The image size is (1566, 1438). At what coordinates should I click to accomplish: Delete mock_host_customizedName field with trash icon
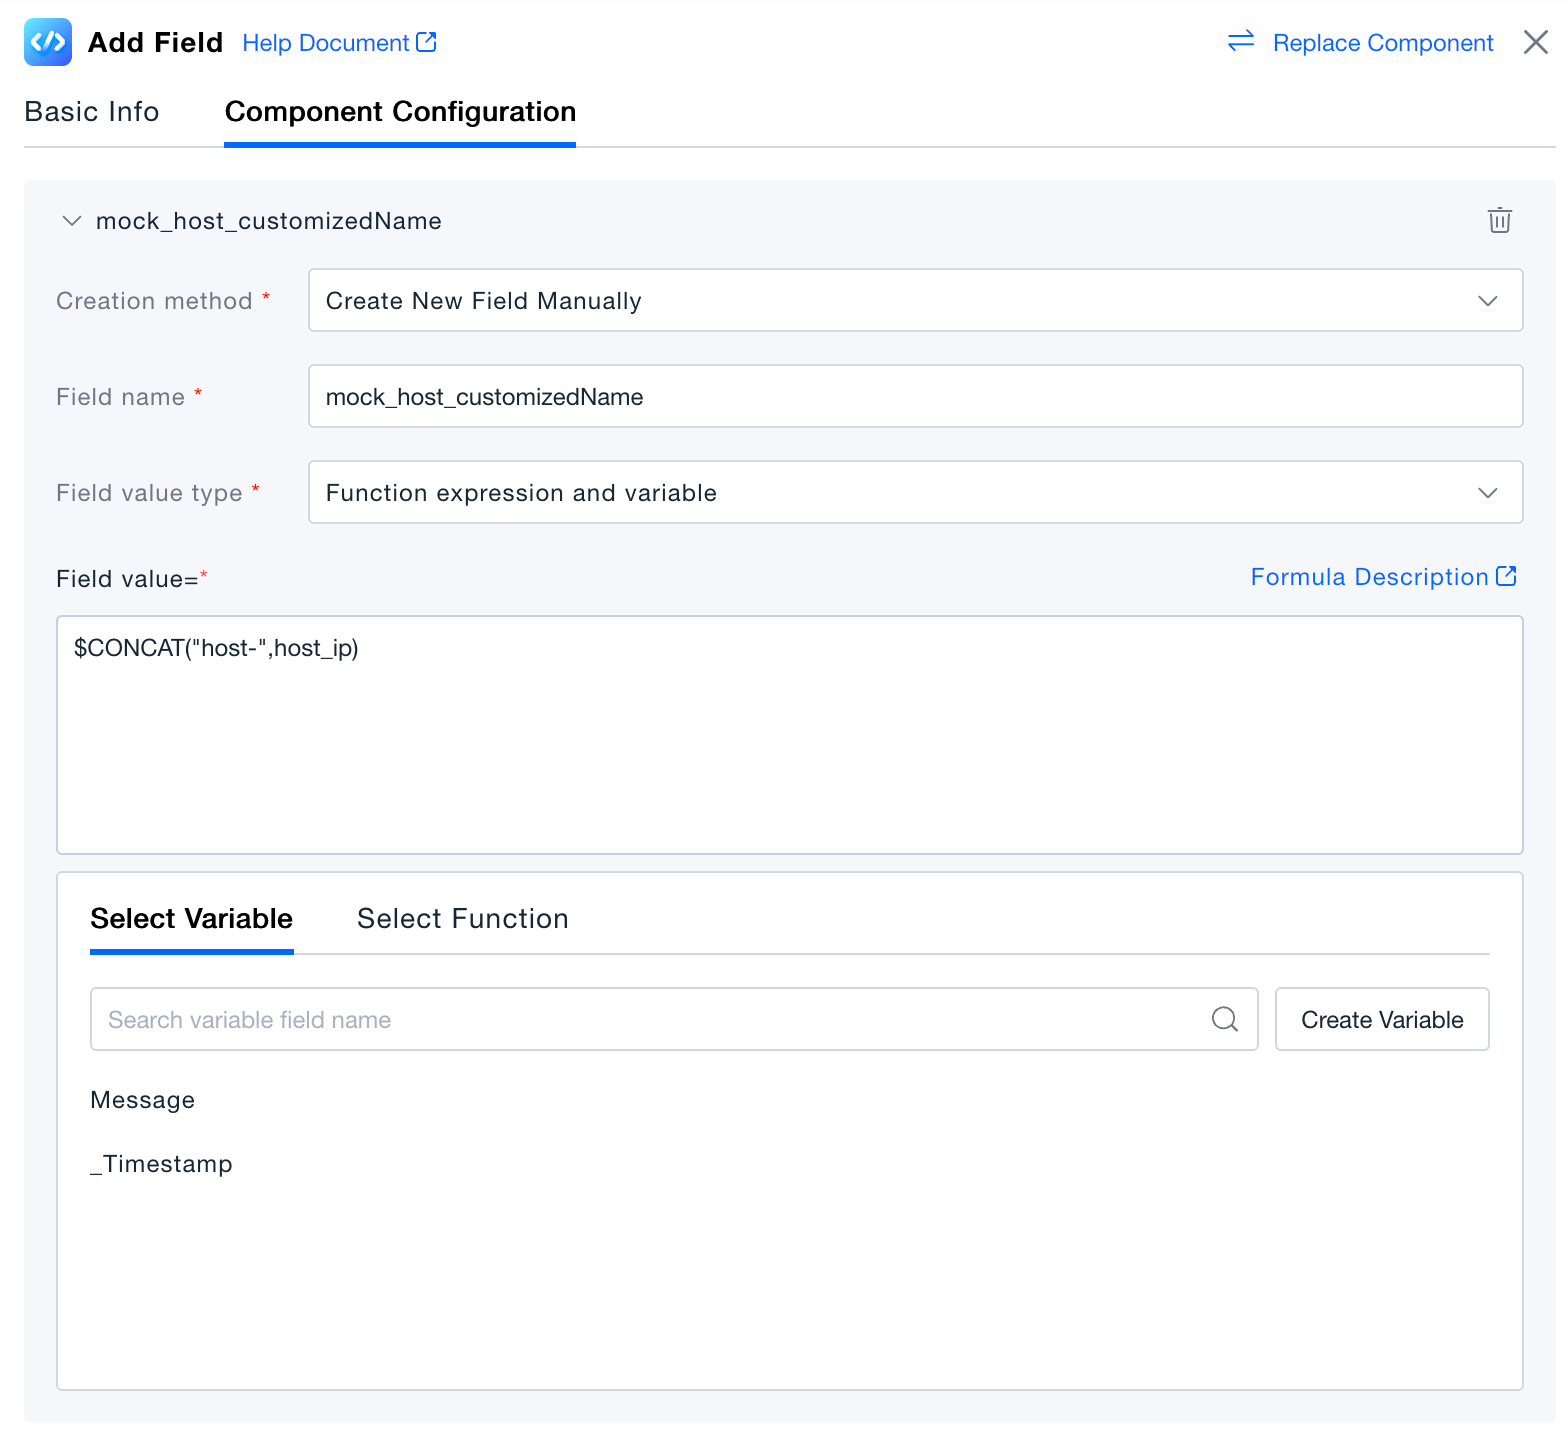click(x=1499, y=220)
